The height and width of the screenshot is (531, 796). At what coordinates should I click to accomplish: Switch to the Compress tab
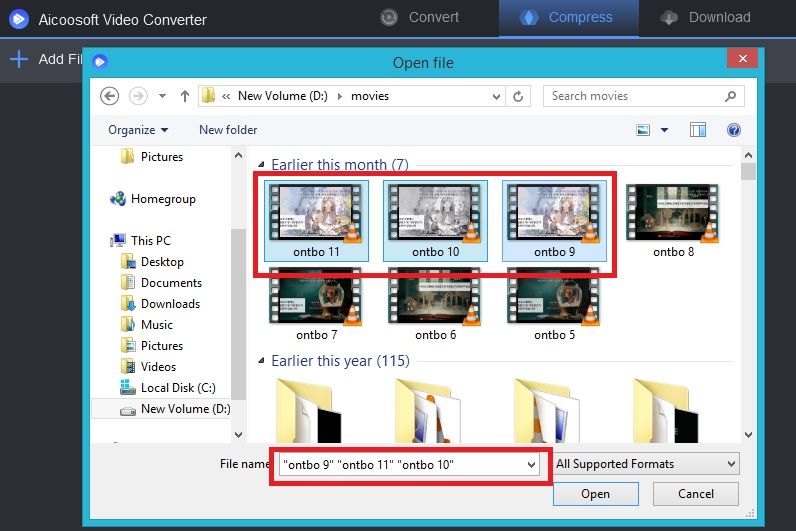click(567, 17)
